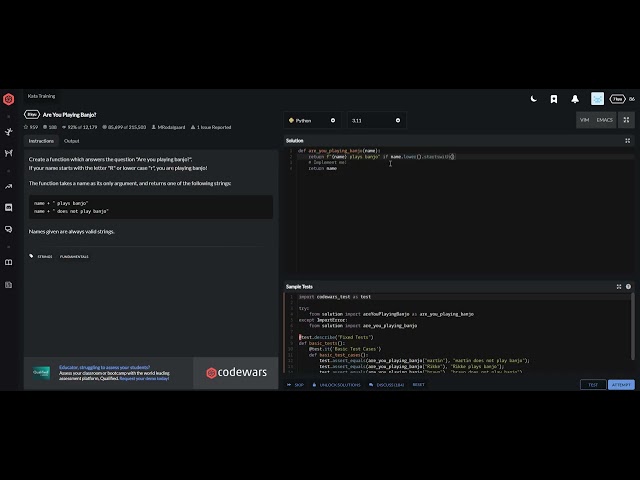Open the 1 Issue Reported link

coord(211,127)
